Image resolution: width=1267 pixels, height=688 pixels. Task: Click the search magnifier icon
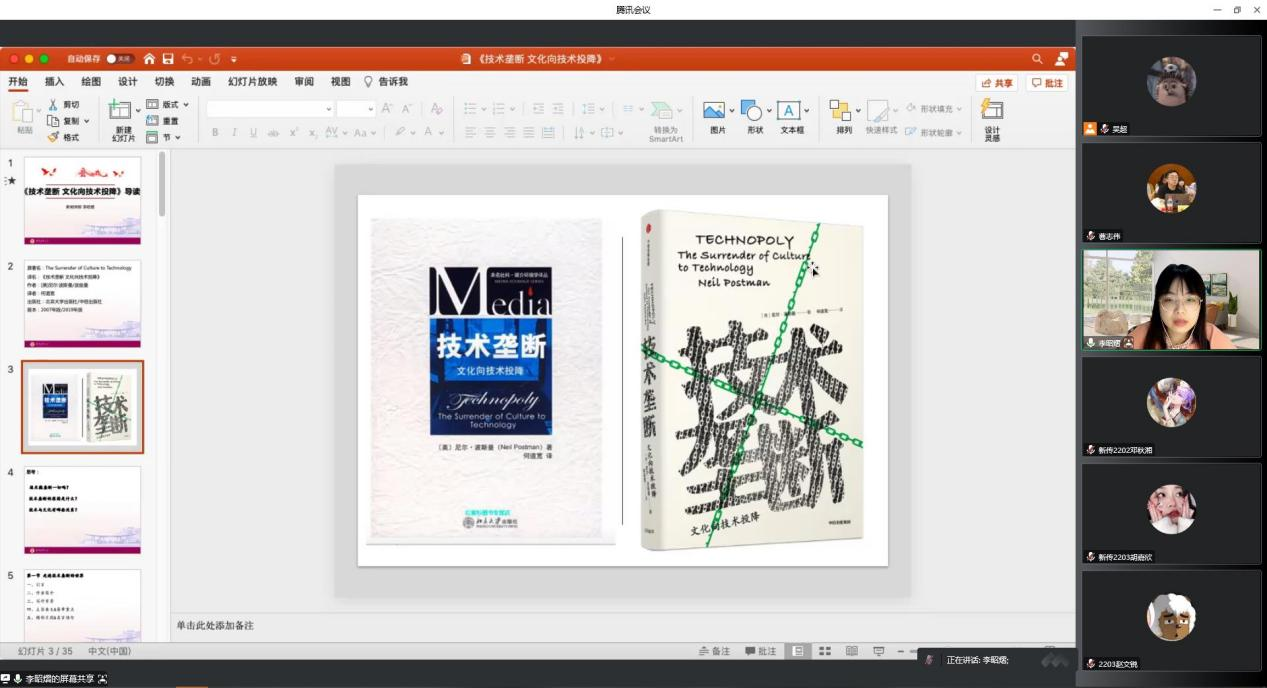(x=1037, y=59)
